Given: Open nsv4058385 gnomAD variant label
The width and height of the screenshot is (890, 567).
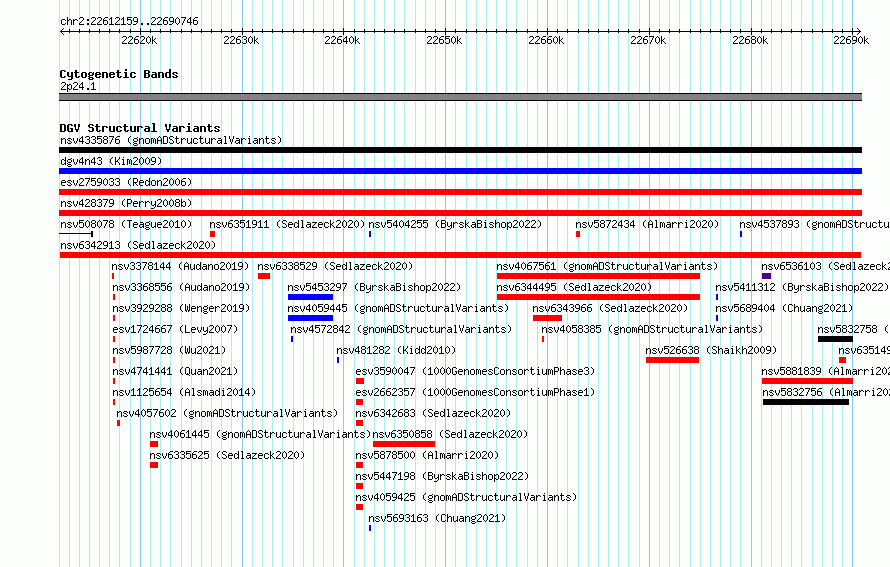Looking at the screenshot, I should [x=652, y=329].
